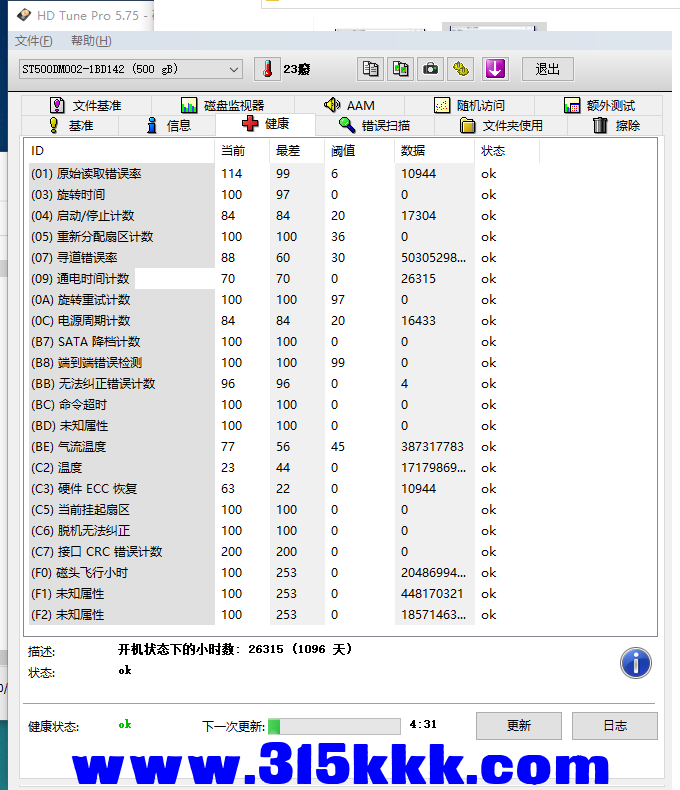Click the pink download arrow icon
Screen dimensions: 680x790
(495, 69)
